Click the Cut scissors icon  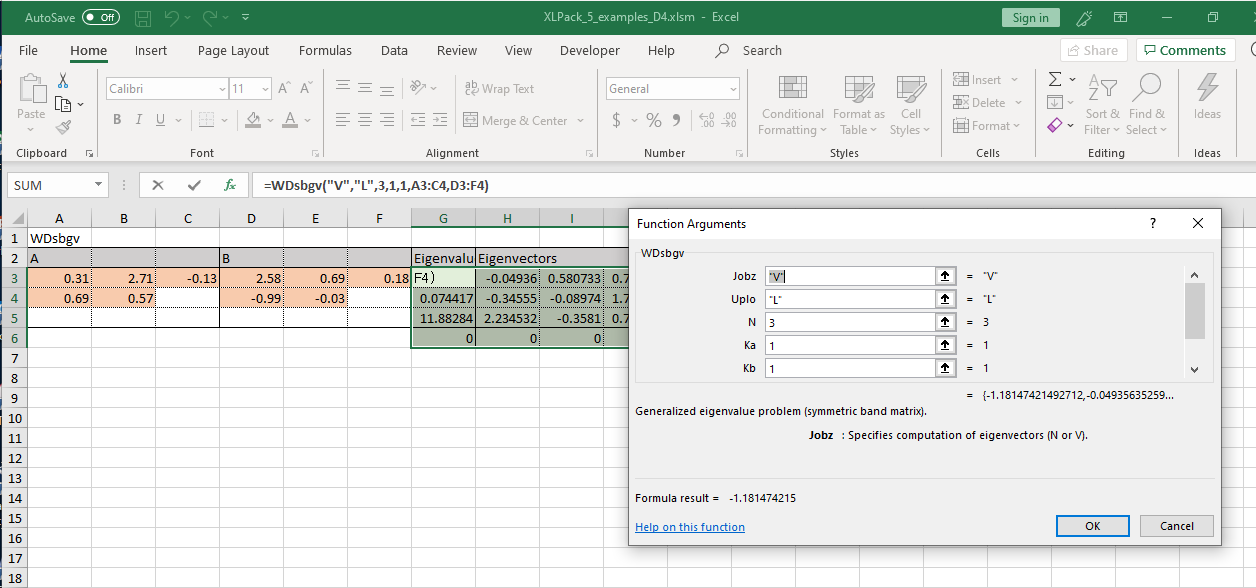click(x=63, y=81)
